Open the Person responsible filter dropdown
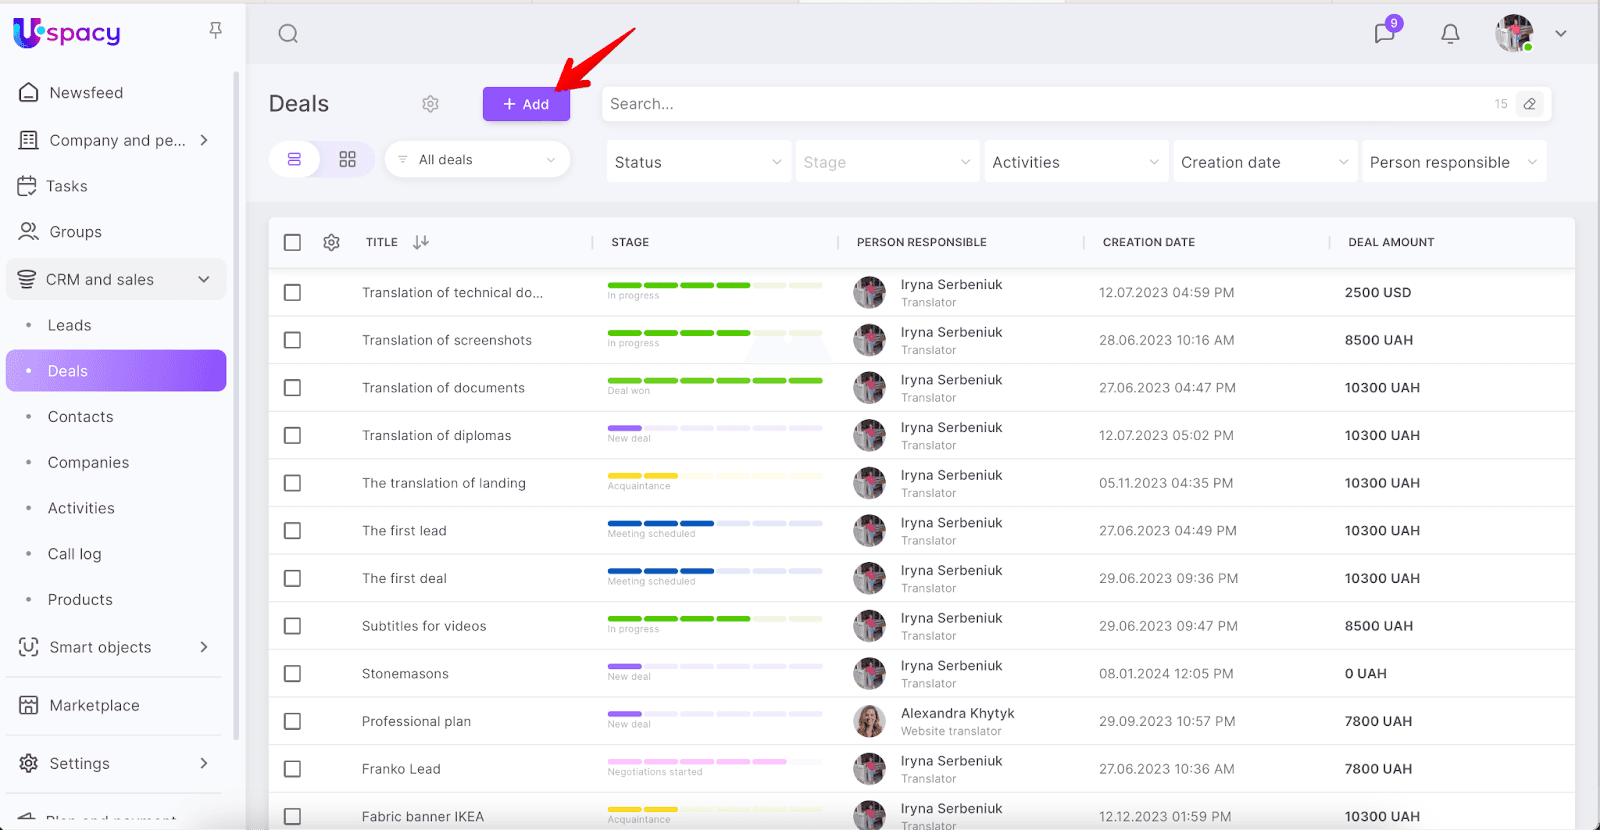1600x830 pixels. (1453, 162)
